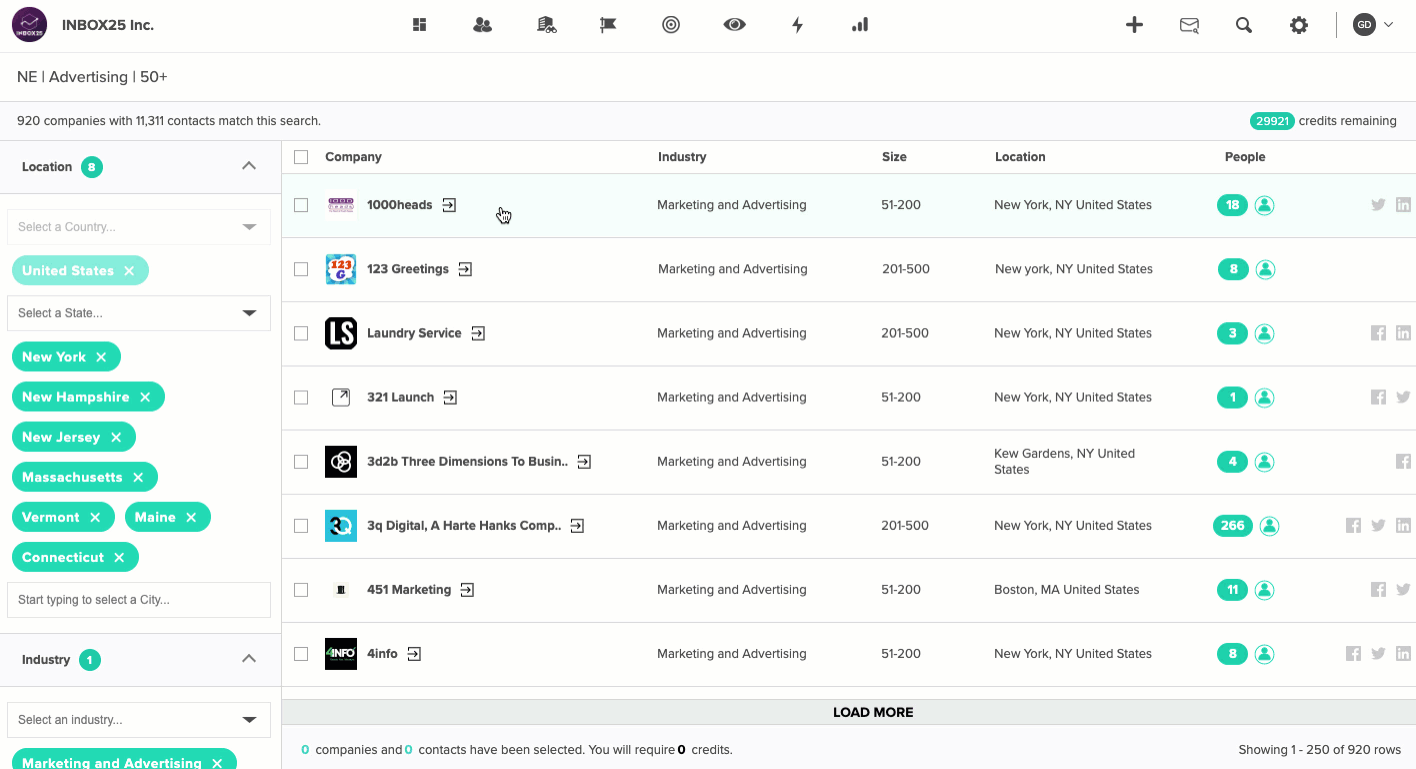The width and height of the screenshot is (1416, 769).
Task: Toggle the select-all companies checkbox
Action: [301, 157]
